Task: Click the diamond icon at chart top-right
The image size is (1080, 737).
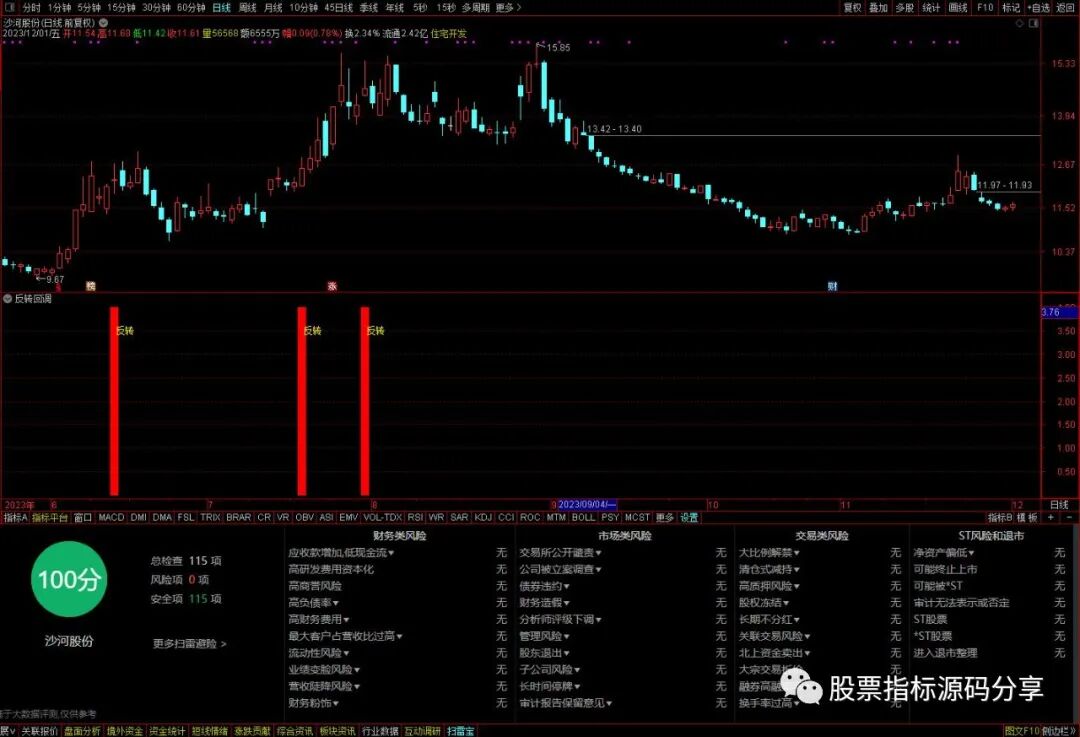Action: coord(1020,23)
